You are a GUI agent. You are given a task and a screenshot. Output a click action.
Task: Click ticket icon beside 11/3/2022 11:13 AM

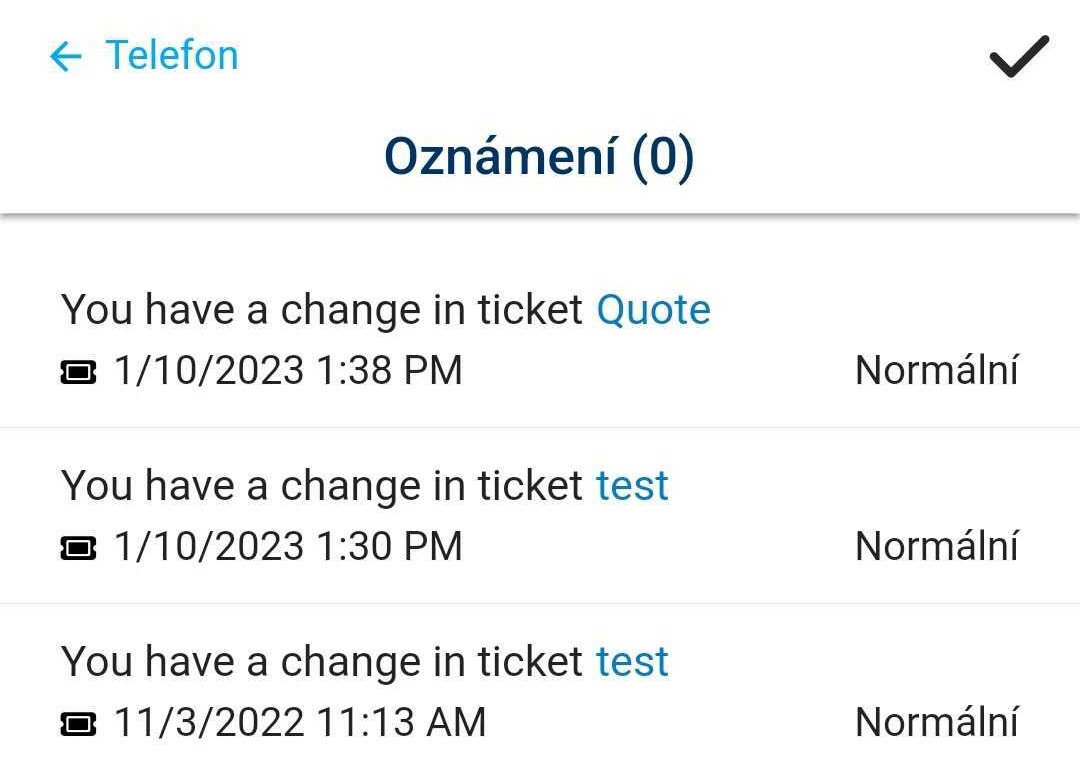79,724
